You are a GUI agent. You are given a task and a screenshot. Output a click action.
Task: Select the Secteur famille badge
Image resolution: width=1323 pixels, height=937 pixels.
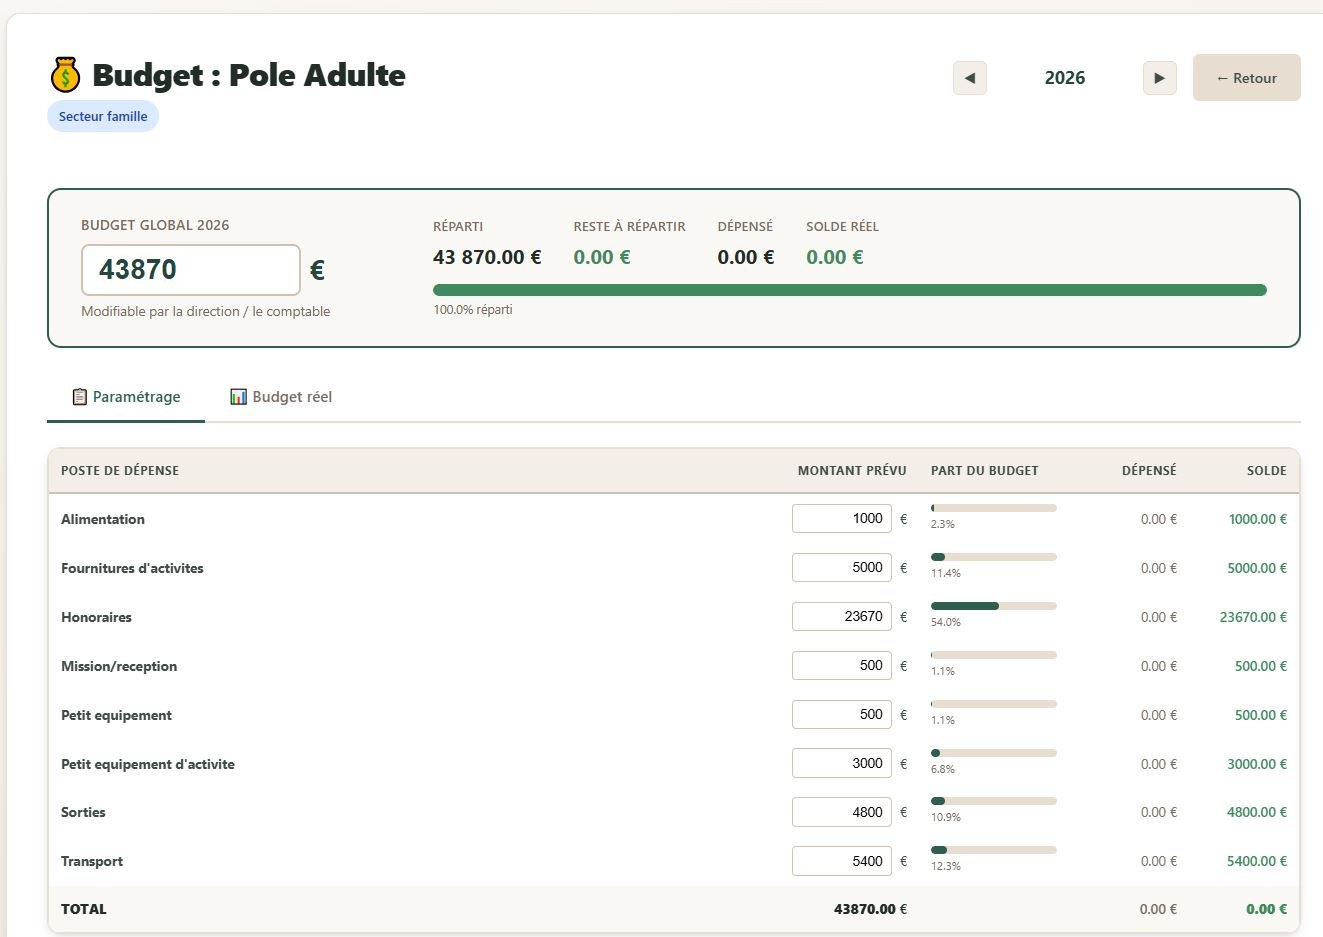pyautogui.click(x=103, y=116)
